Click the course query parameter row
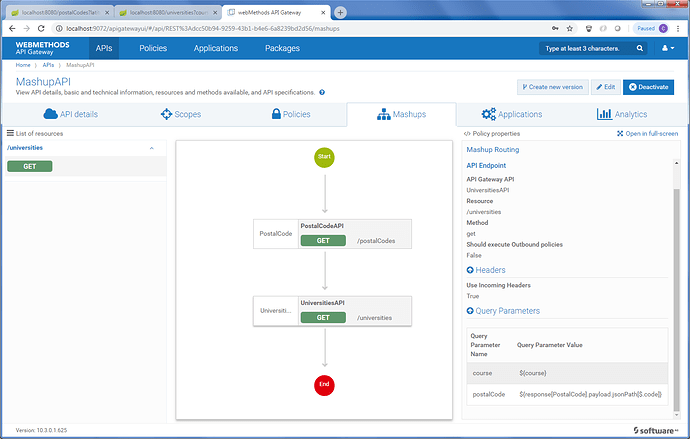This screenshot has height=439, width=690. click(567, 373)
